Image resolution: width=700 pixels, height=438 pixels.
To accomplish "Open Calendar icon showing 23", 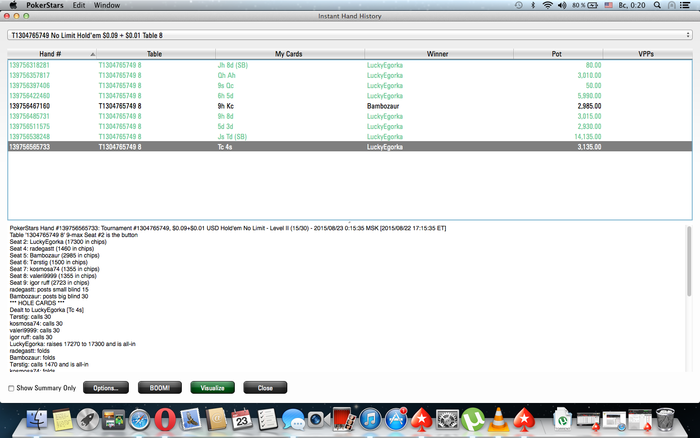I will tap(242, 420).
